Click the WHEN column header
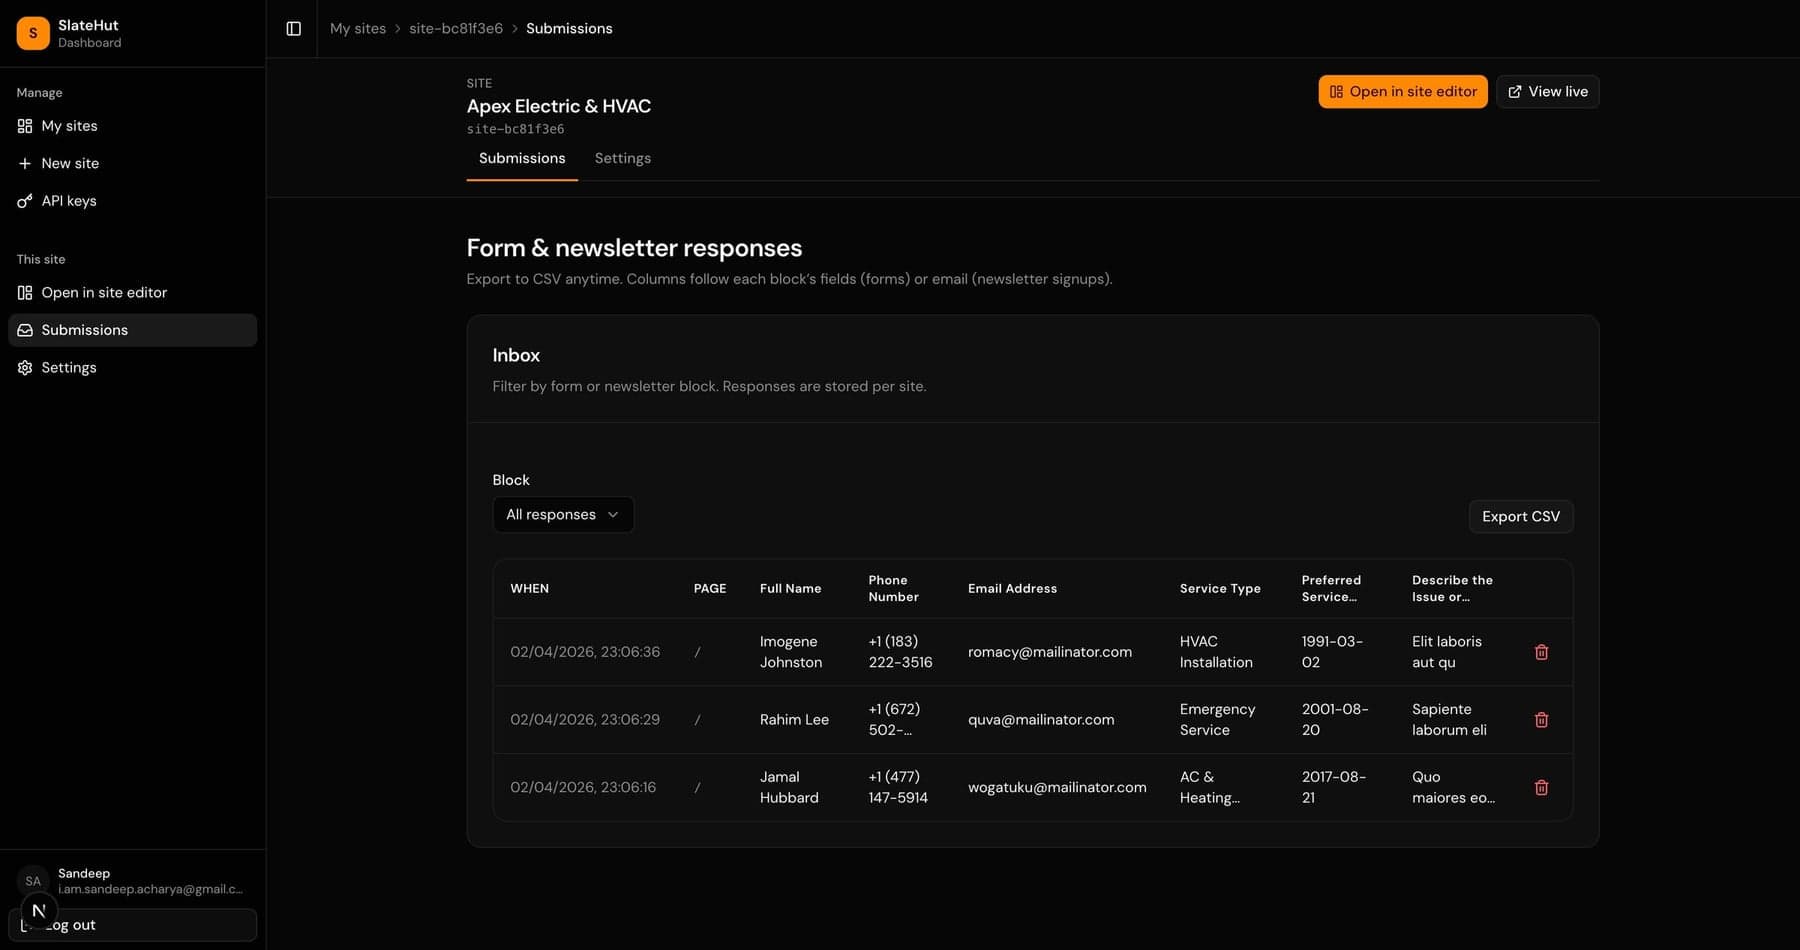This screenshot has width=1800, height=950. (529, 589)
